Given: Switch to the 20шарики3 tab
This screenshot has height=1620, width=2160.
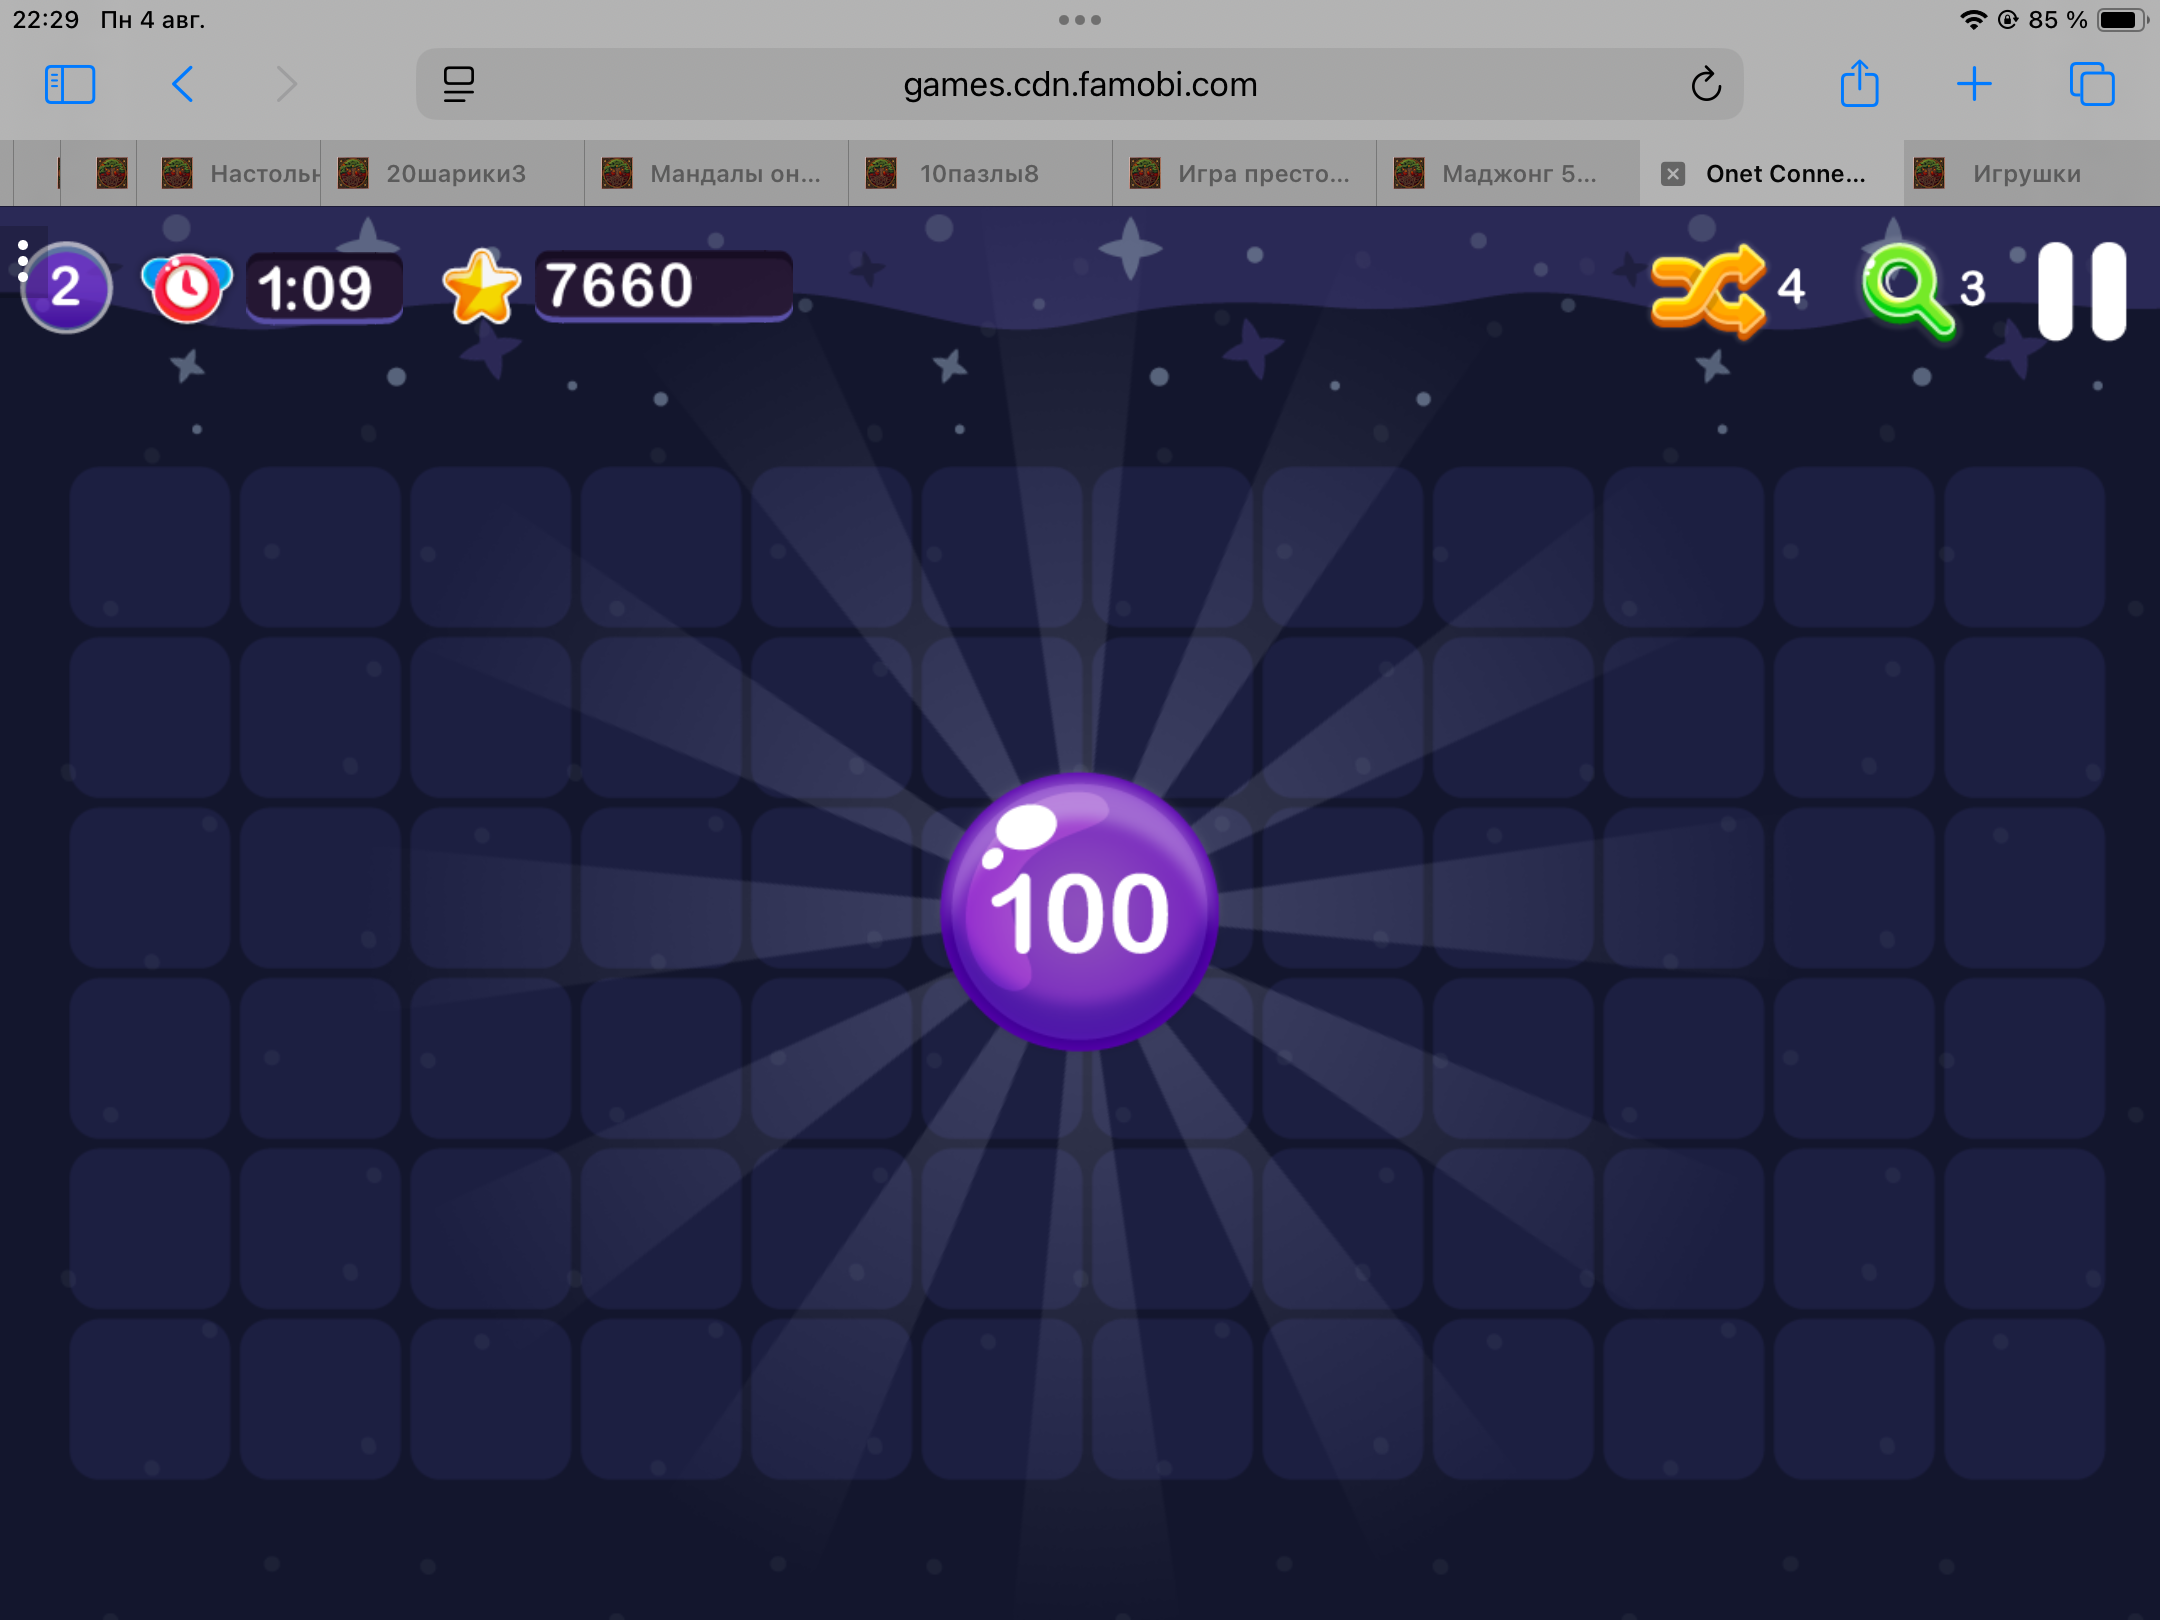Looking at the screenshot, I should click(x=452, y=174).
